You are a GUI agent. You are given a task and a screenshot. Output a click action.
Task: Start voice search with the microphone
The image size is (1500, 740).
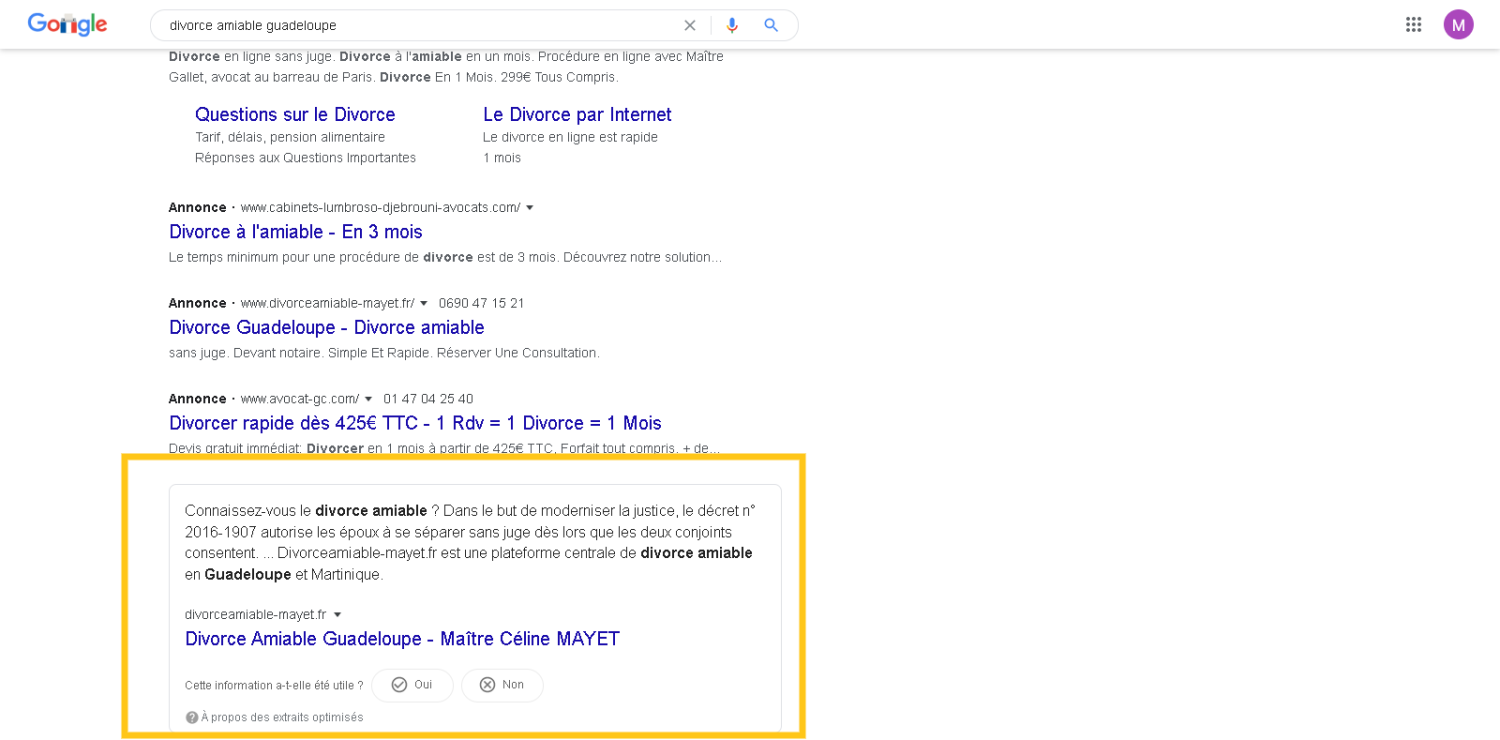[732, 25]
